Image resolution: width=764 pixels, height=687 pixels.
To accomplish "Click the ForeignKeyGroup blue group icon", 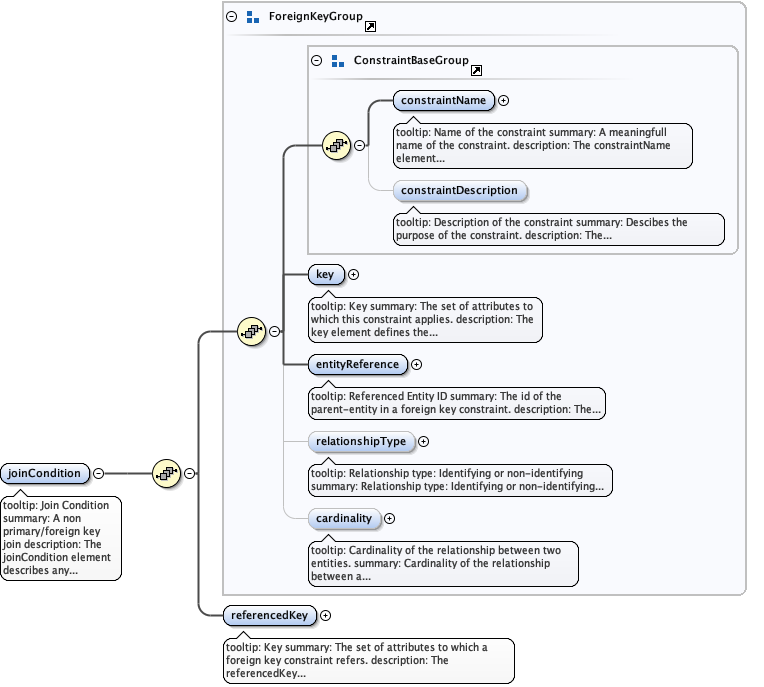I will click(x=252, y=17).
